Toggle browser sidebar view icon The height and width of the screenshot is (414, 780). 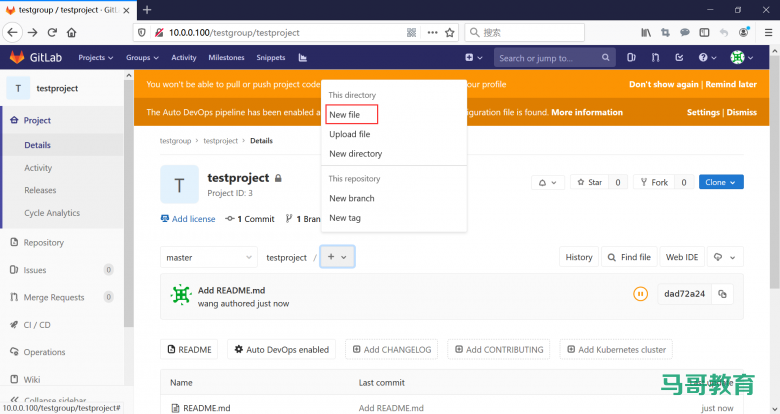[704, 32]
